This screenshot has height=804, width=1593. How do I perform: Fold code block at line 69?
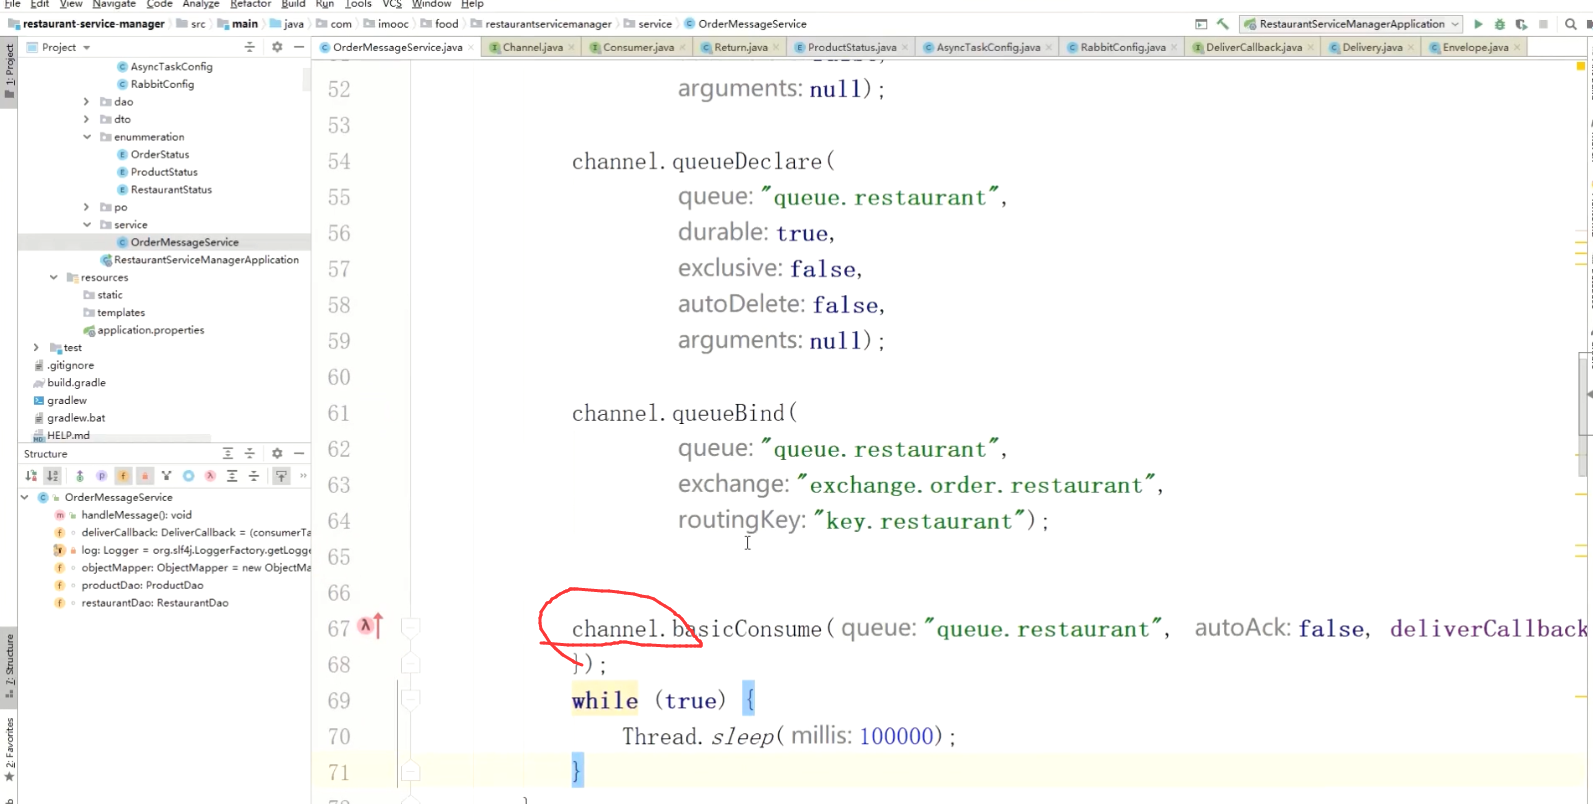tap(410, 700)
